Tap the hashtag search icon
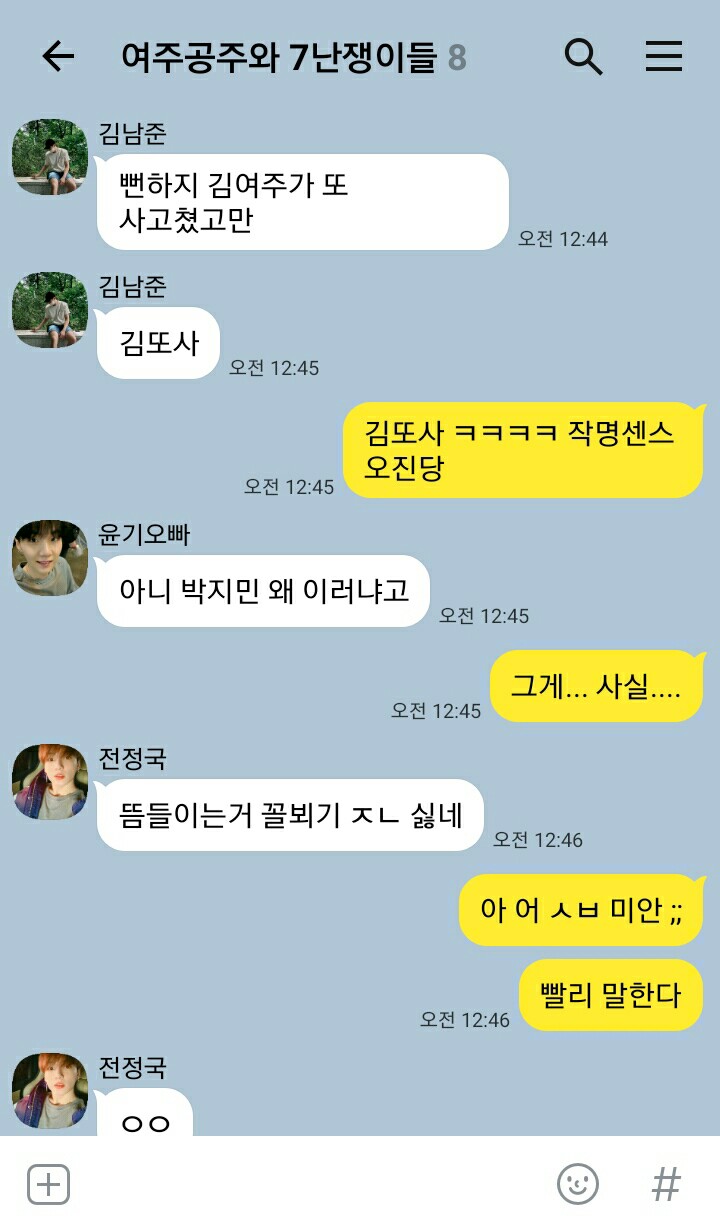 (666, 1185)
